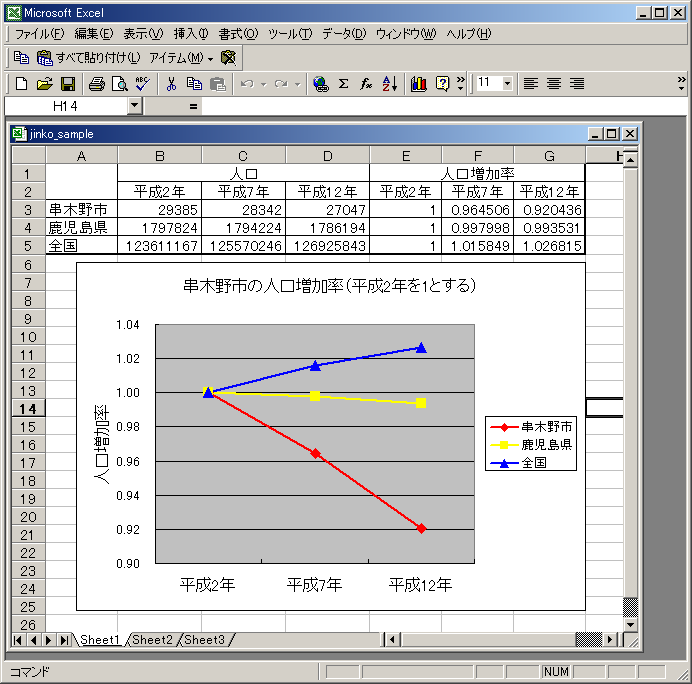Click the horizontal scrollbar left arrow
The width and height of the screenshot is (692, 684).
tap(392, 639)
